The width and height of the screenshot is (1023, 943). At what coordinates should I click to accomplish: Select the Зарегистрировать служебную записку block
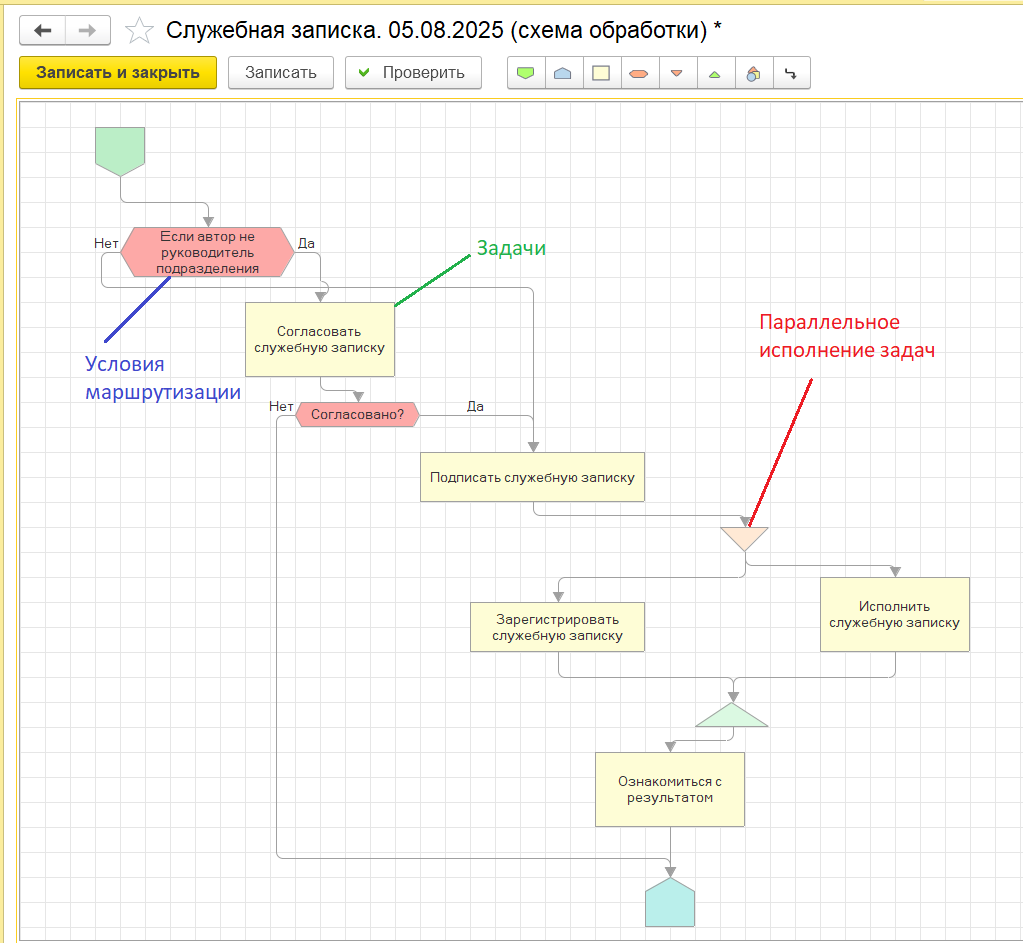click(557, 627)
